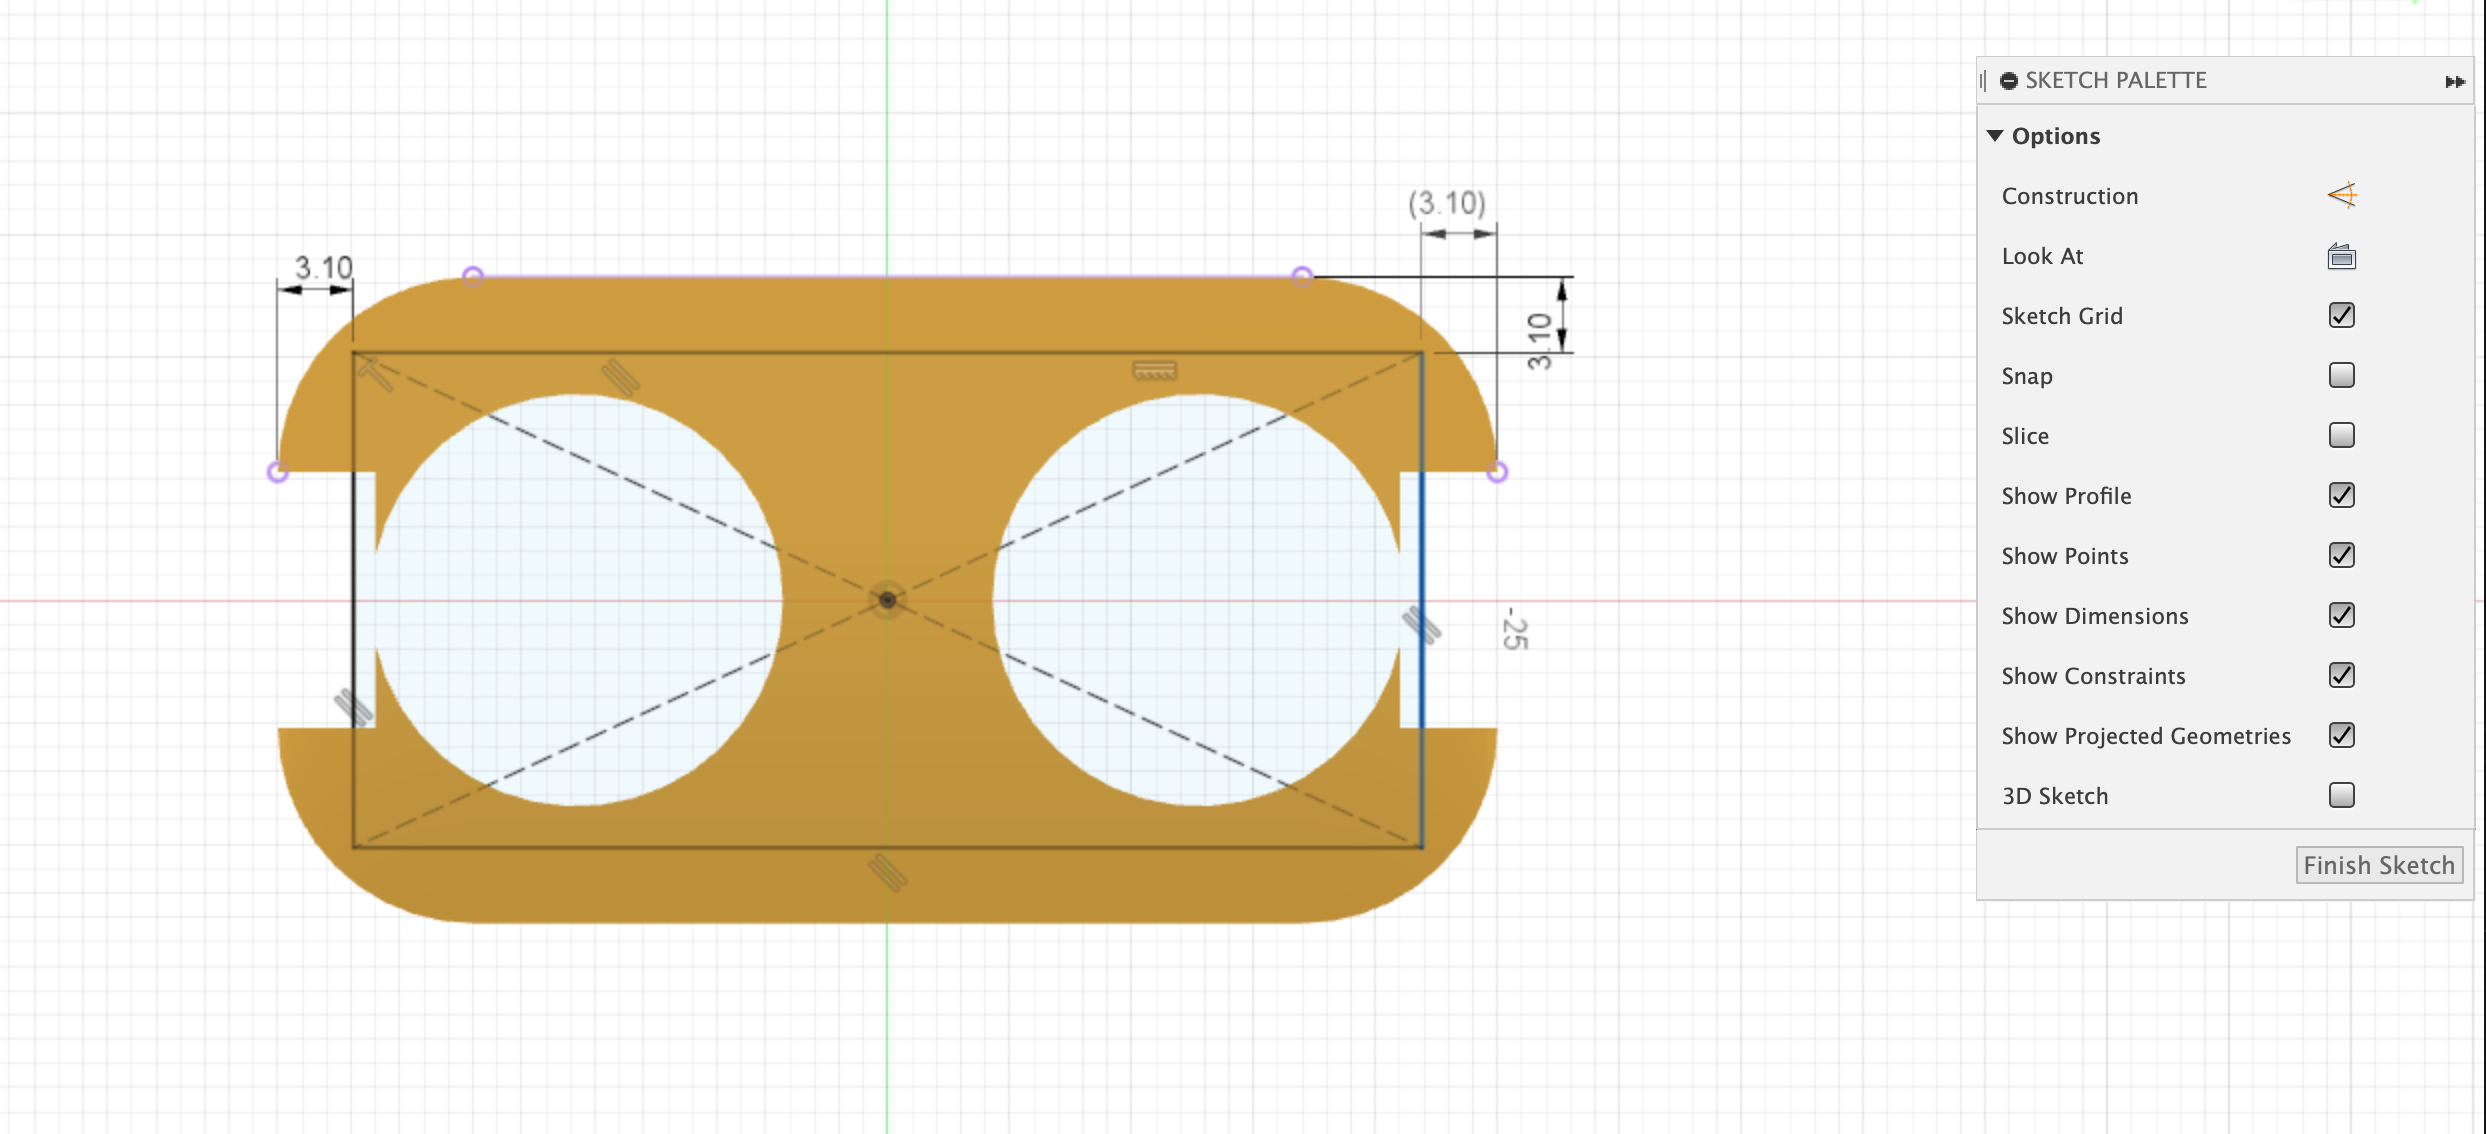2486x1134 pixels.
Task: Click the top-right purple arc endpoint
Action: [1302, 275]
